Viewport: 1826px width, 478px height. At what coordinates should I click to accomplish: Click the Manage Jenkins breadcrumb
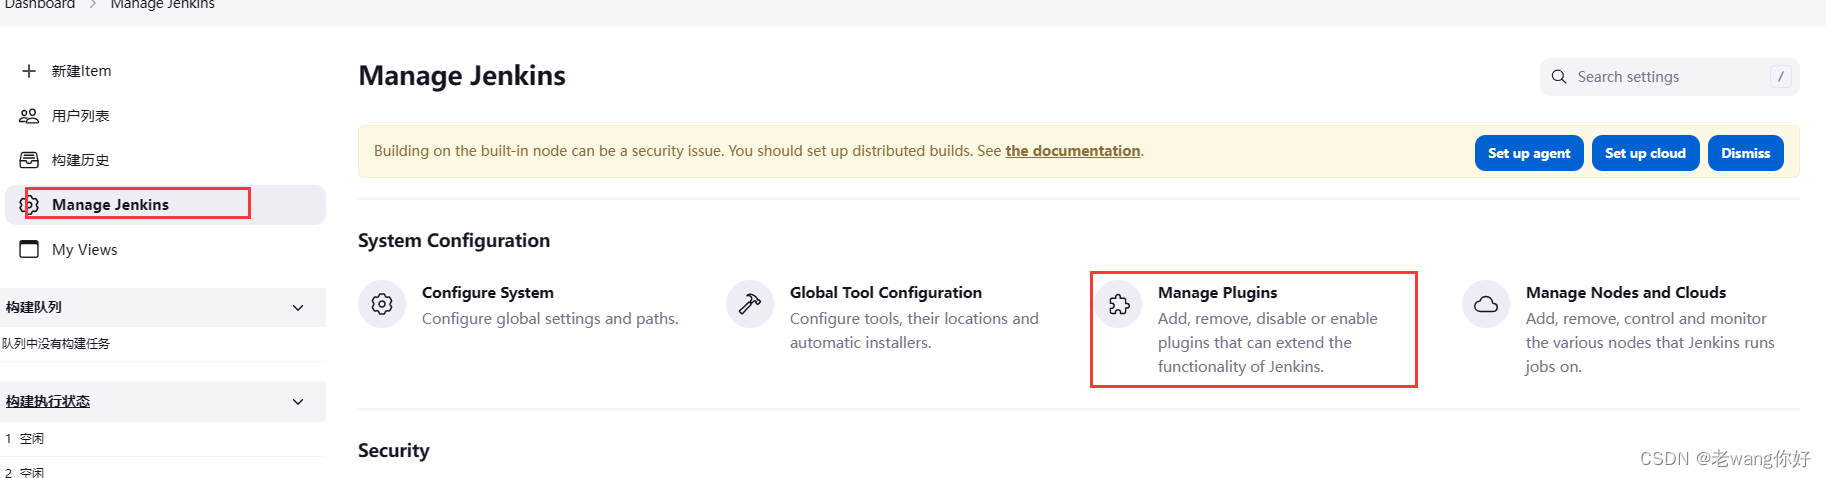pos(162,5)
